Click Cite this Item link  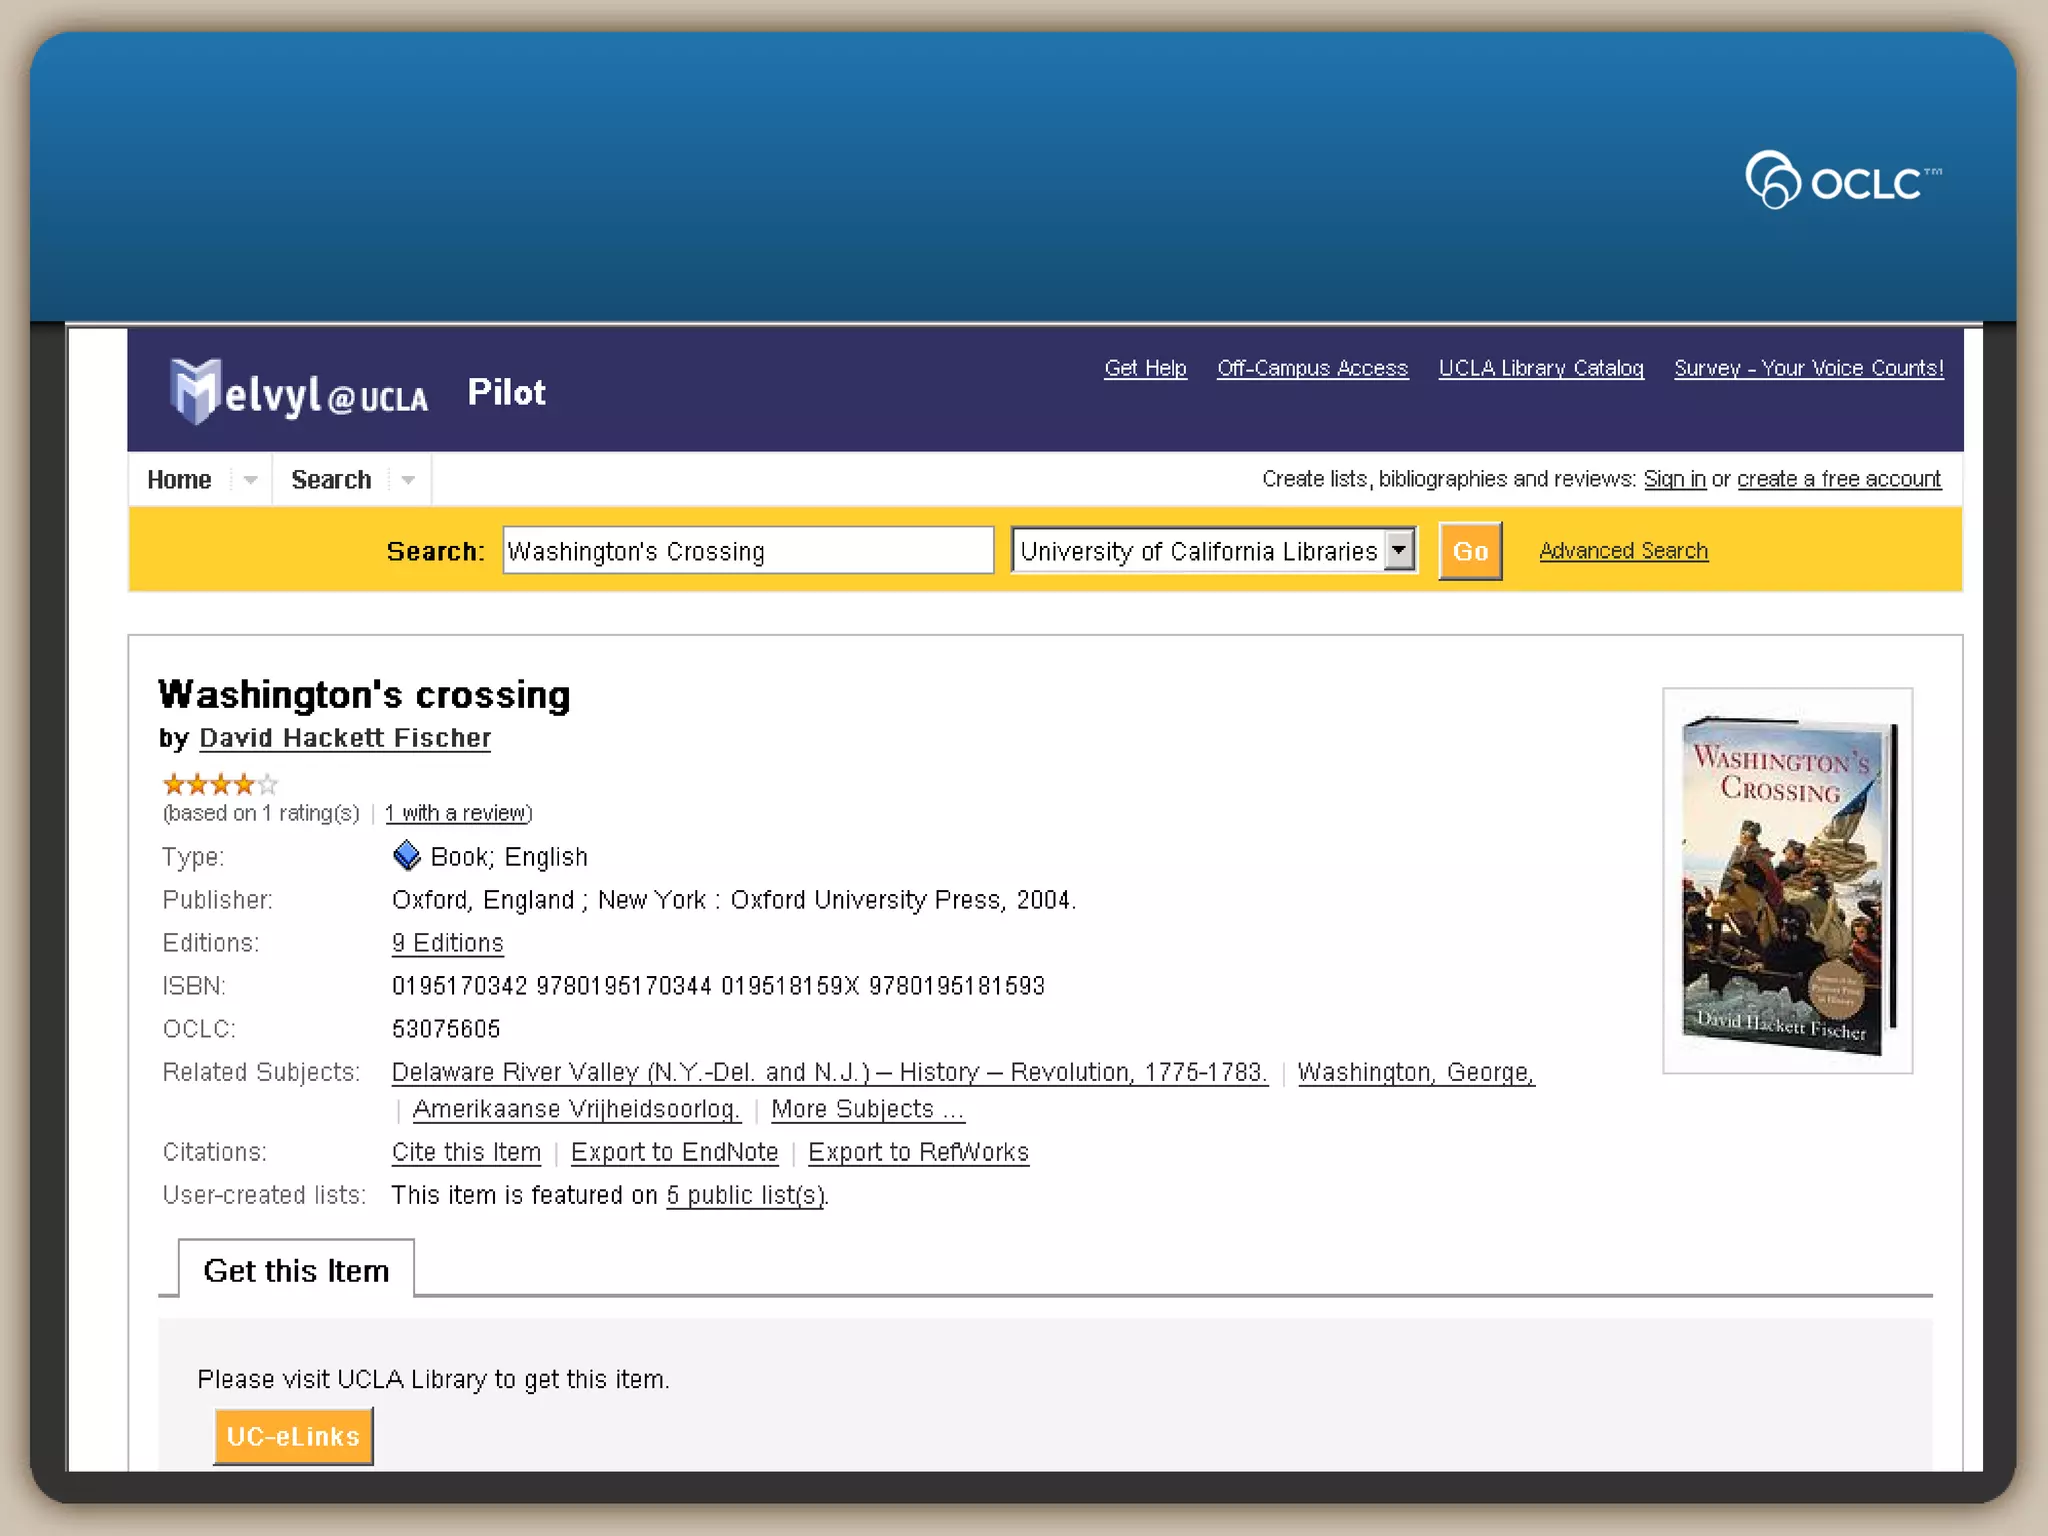coord(466,1152)
